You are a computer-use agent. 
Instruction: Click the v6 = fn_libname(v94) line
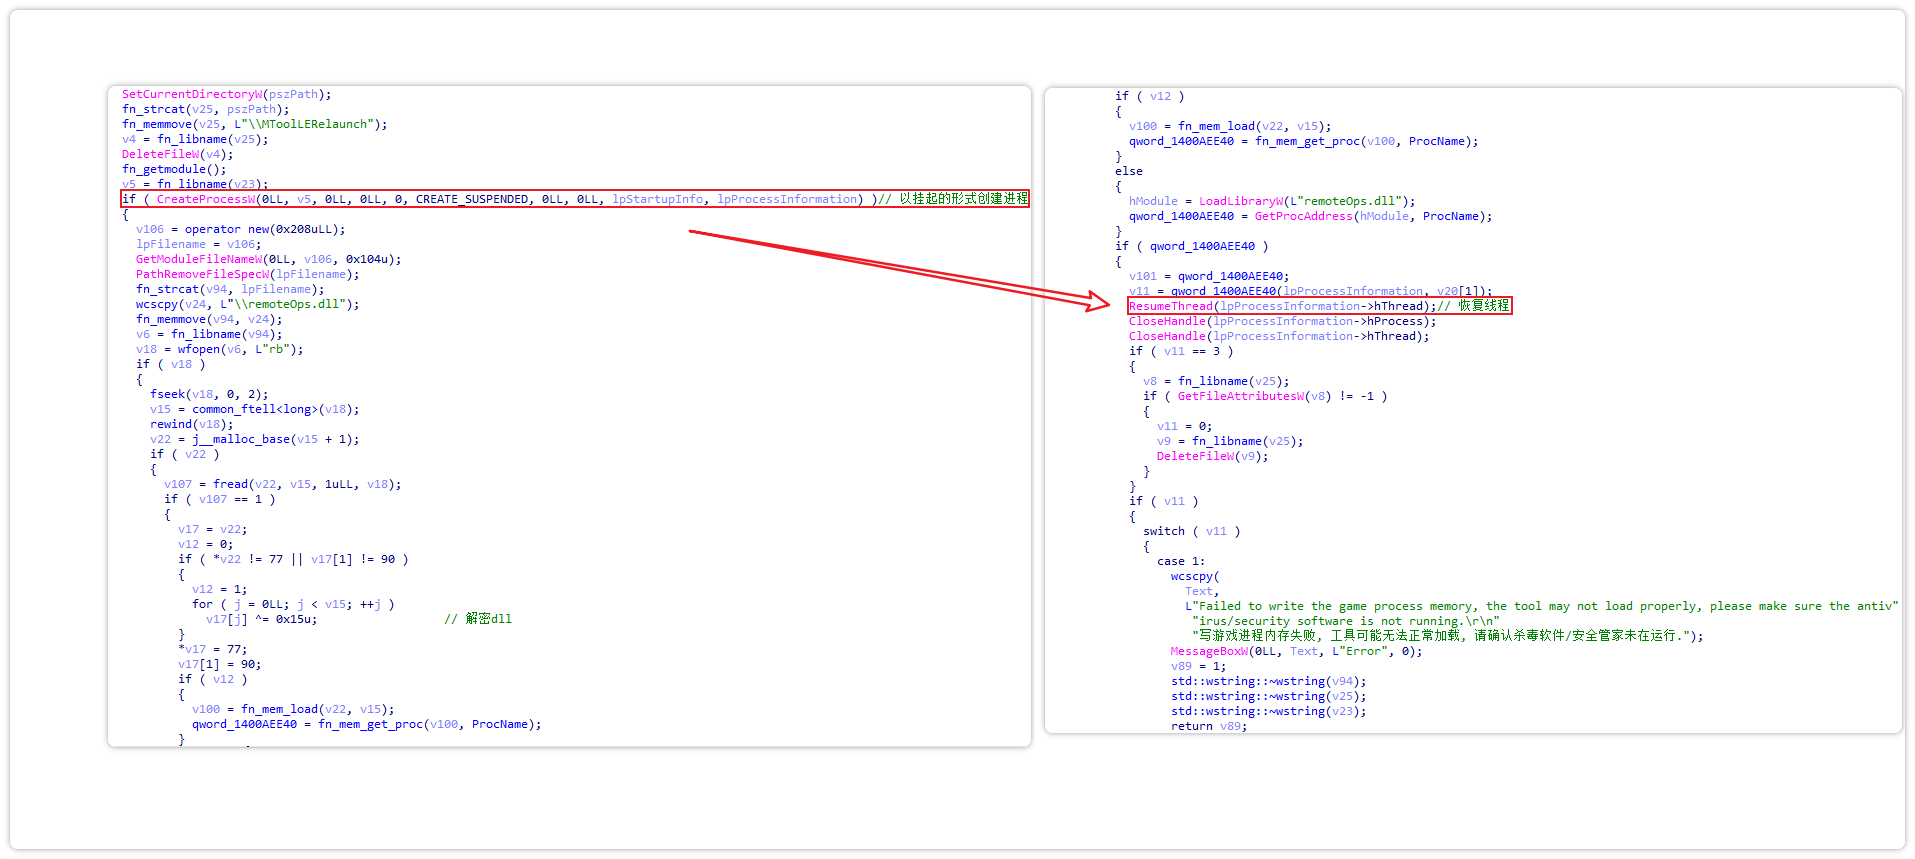(209, 334)
